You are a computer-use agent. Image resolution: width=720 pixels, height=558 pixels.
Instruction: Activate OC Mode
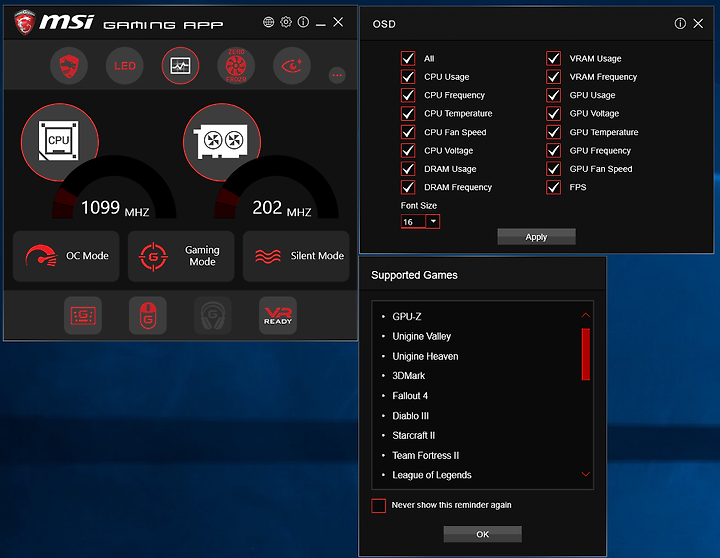coord(66,256)
